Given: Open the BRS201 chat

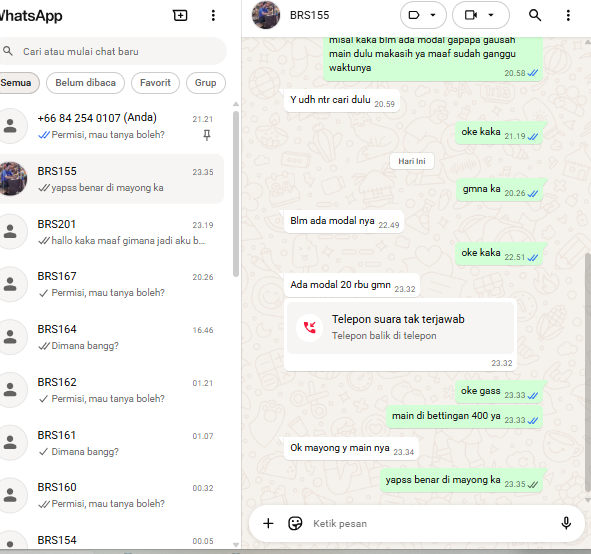Looking at the screenshot, I should [112, 232].
